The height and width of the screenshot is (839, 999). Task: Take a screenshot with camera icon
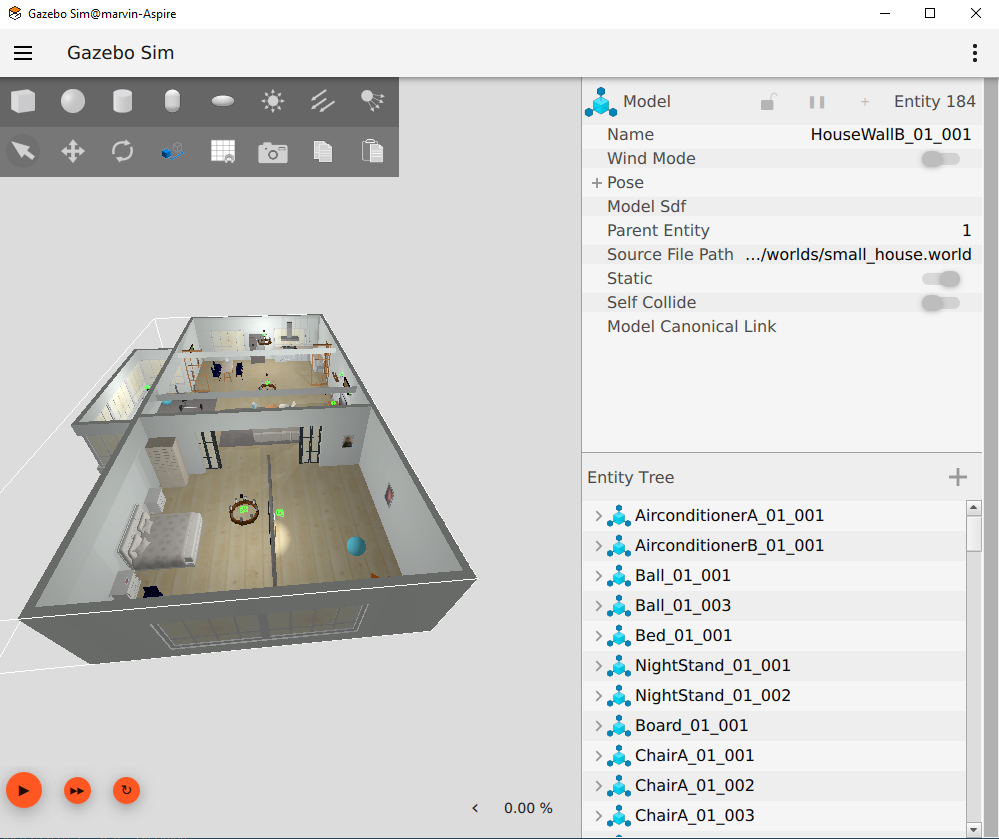[273, 152]
